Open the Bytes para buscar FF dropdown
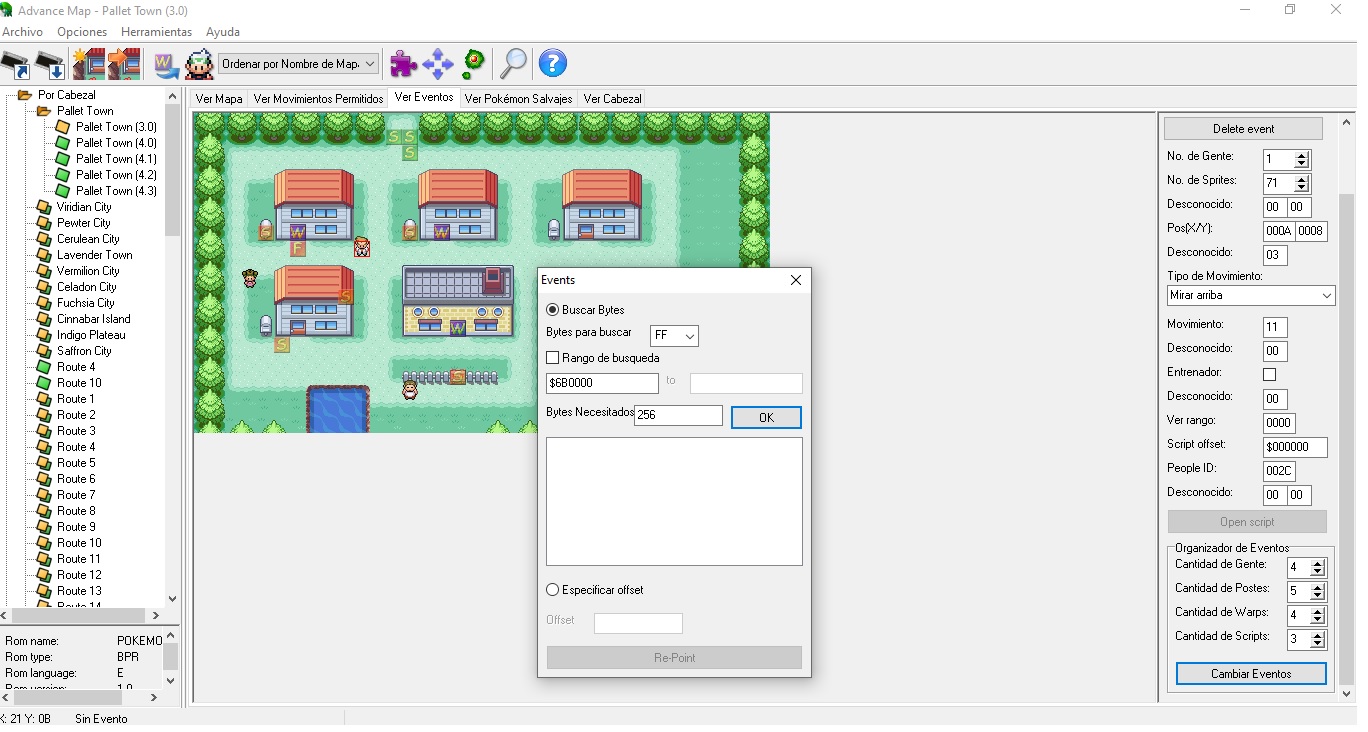Viewport: 1368px width, 732px height. [x=674, y=336]
